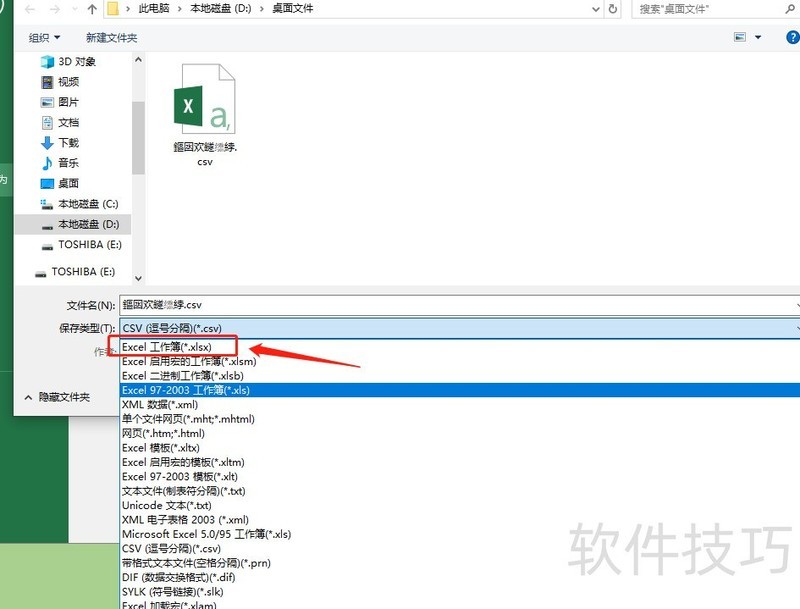
Task: Choose Excel 97-2003 工作簿(*.xls) type
Action: (460, 390)
